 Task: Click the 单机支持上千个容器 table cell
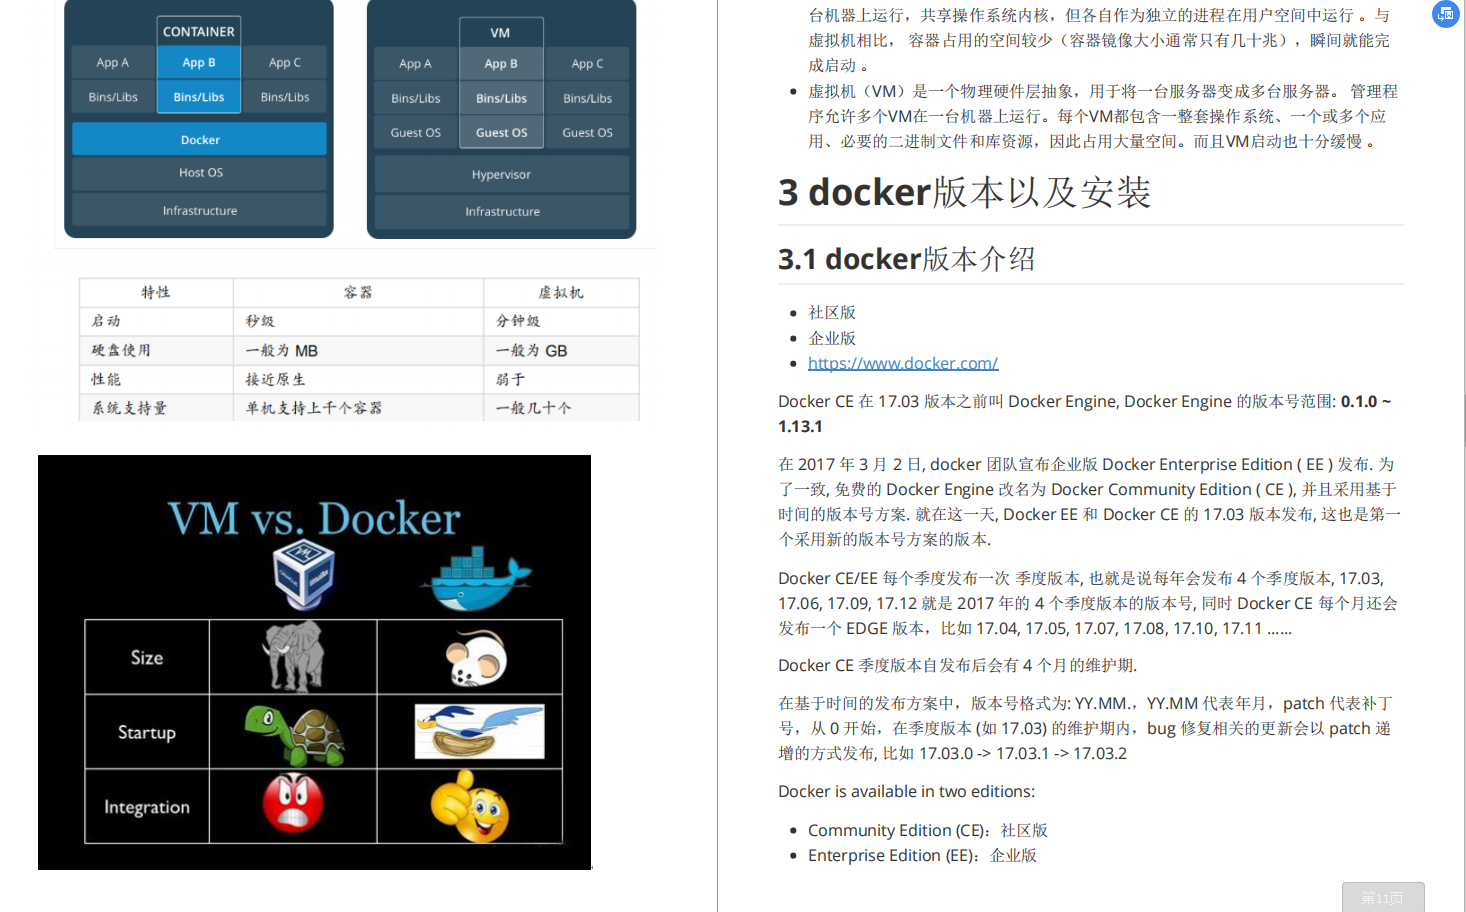pos(358,408)
